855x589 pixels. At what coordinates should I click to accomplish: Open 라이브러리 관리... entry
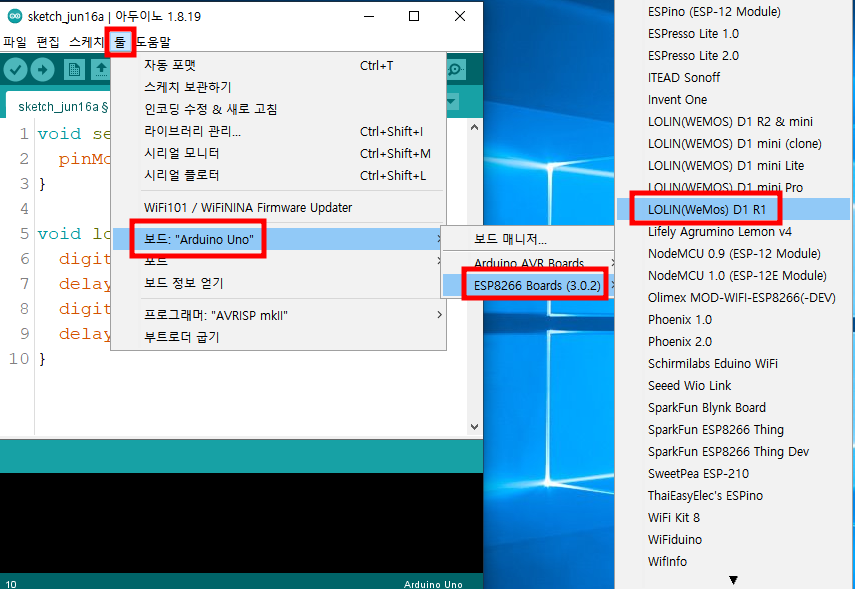pyautogui.click(x=279, y=131)
